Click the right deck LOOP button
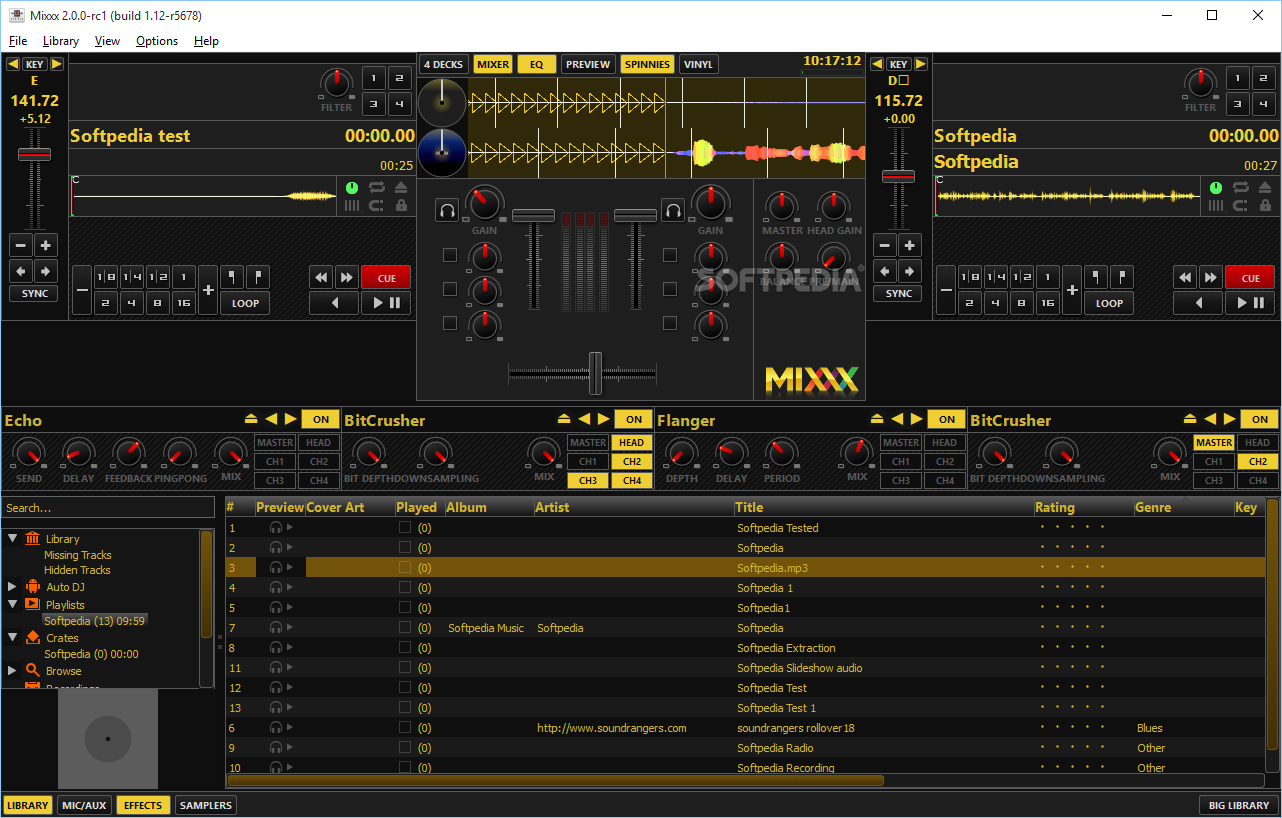 (1109, 303)
